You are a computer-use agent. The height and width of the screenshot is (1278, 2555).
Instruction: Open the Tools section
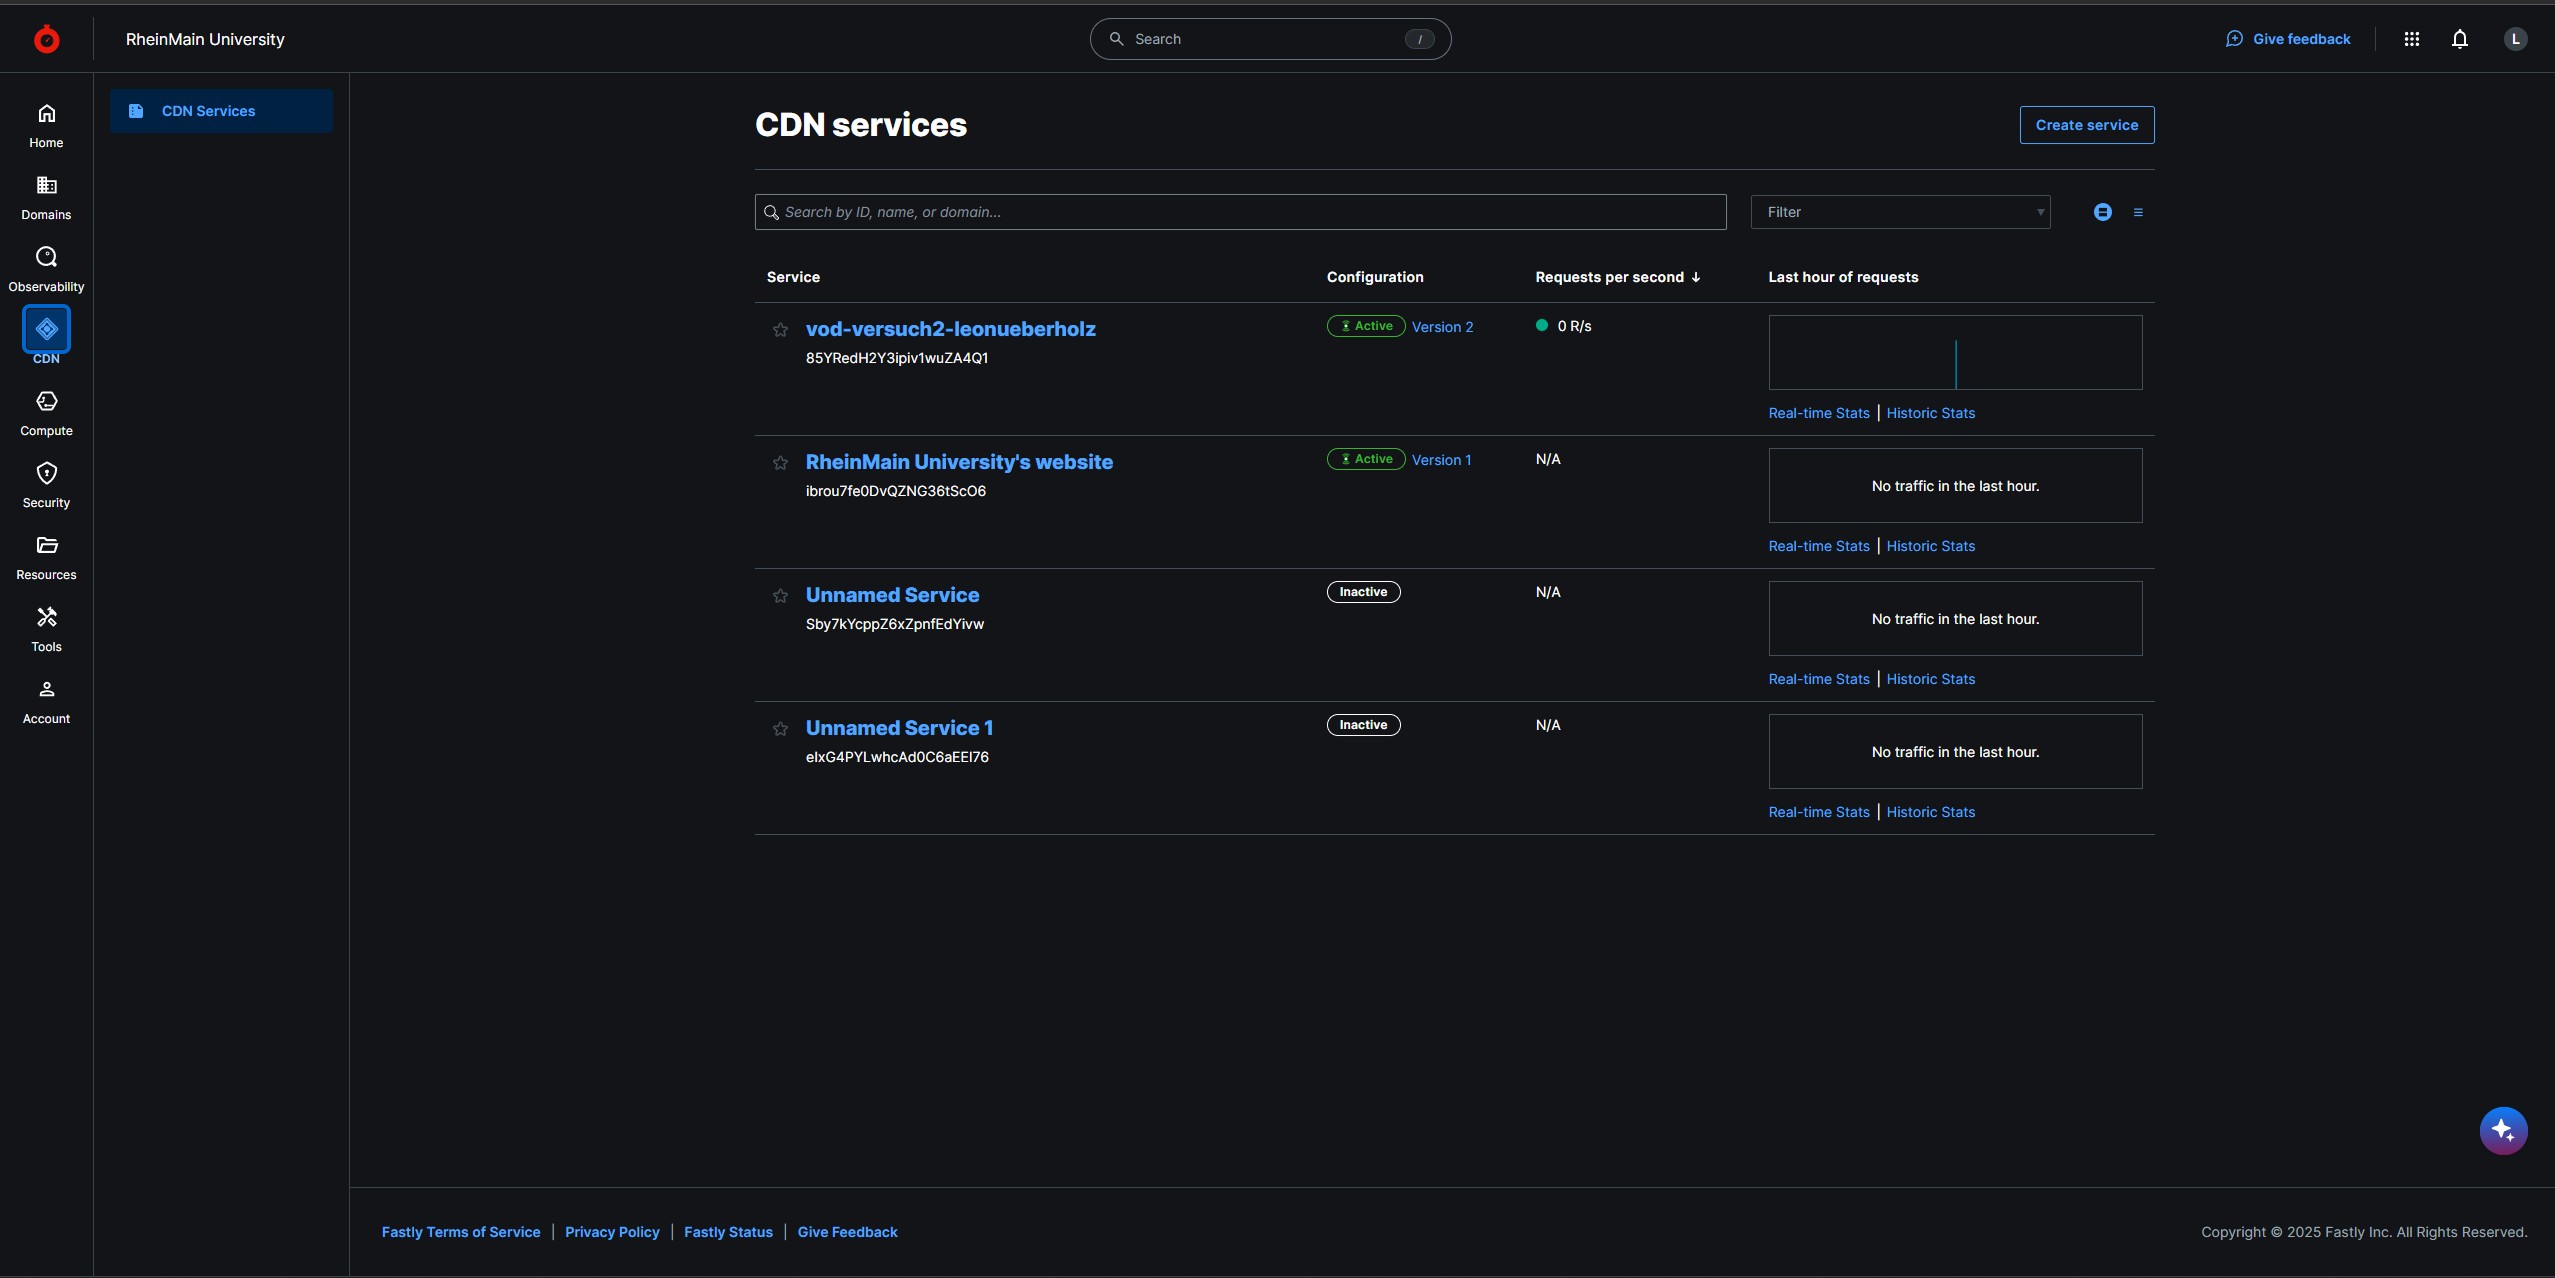click(46, 629)
